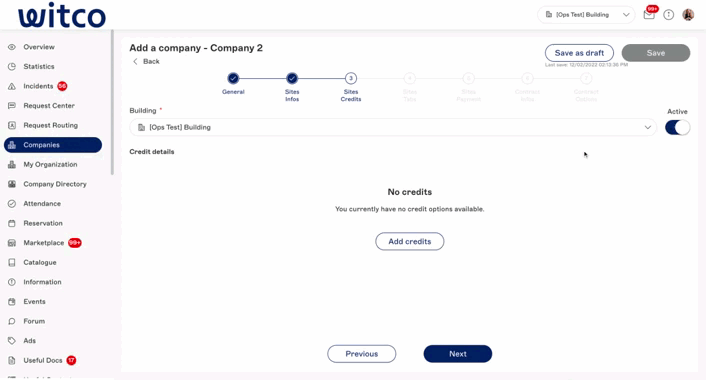Click the Useful Docs document icon

(x=12, y=360)
